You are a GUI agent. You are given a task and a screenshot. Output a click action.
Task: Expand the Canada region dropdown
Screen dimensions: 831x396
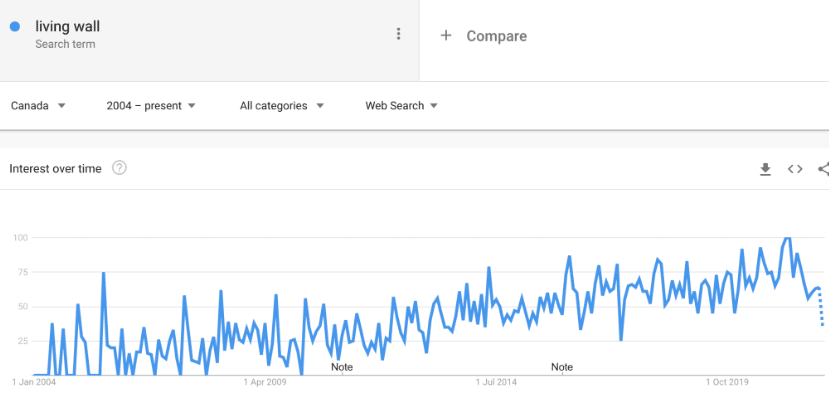38,105
